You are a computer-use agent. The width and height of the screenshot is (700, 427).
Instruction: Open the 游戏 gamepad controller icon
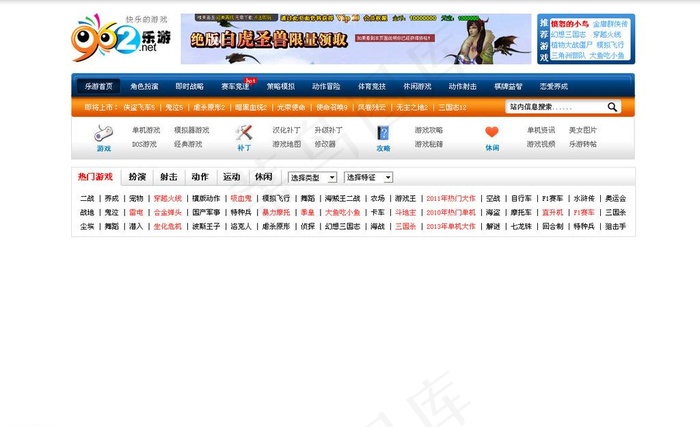104,133
